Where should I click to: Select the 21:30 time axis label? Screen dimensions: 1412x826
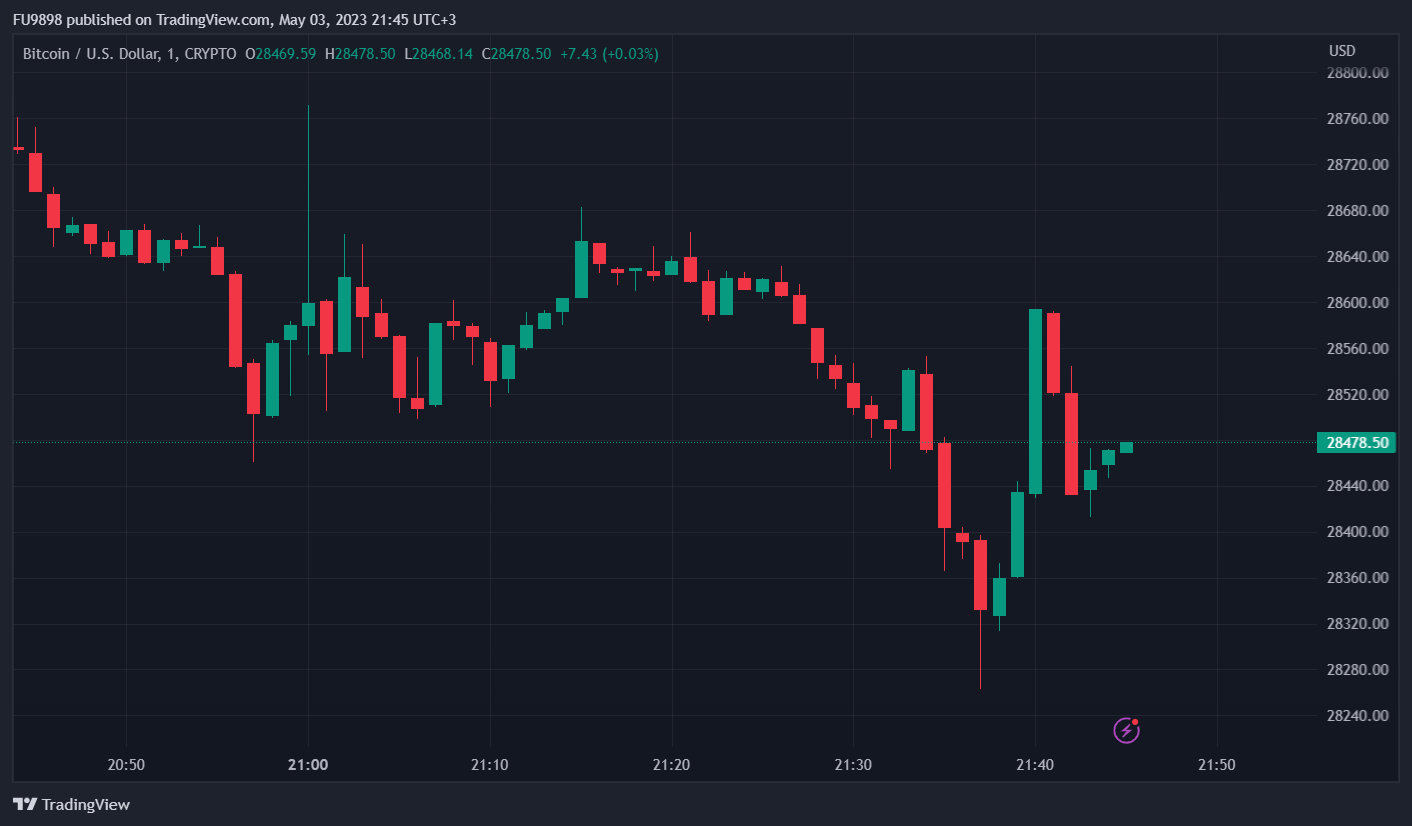852,765
